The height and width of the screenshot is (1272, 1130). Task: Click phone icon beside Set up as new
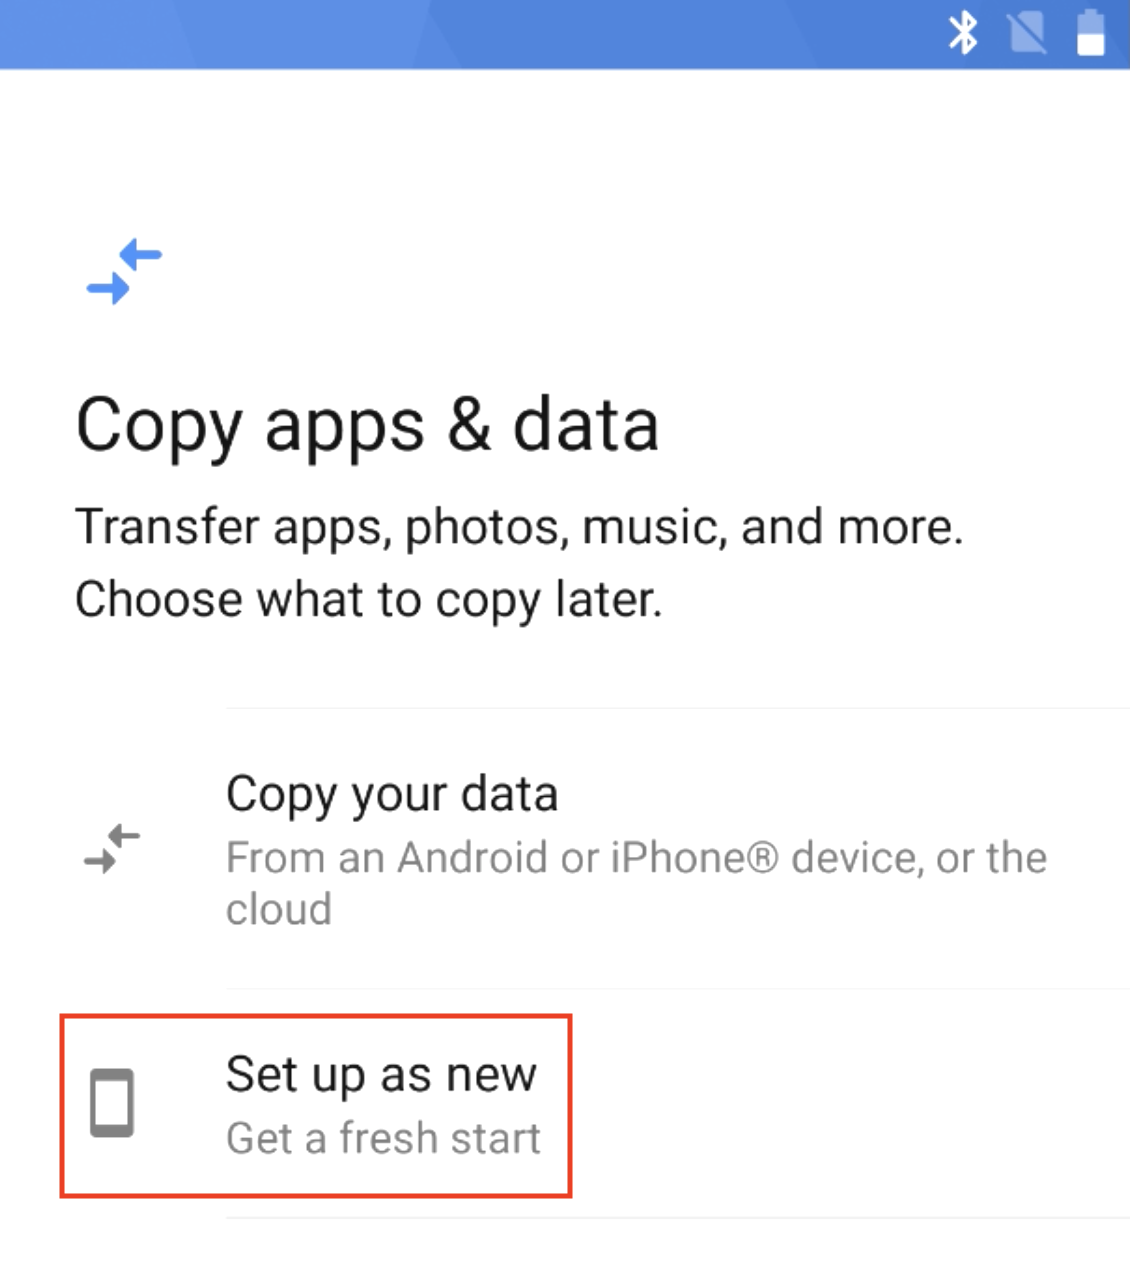click(112, 1103)
